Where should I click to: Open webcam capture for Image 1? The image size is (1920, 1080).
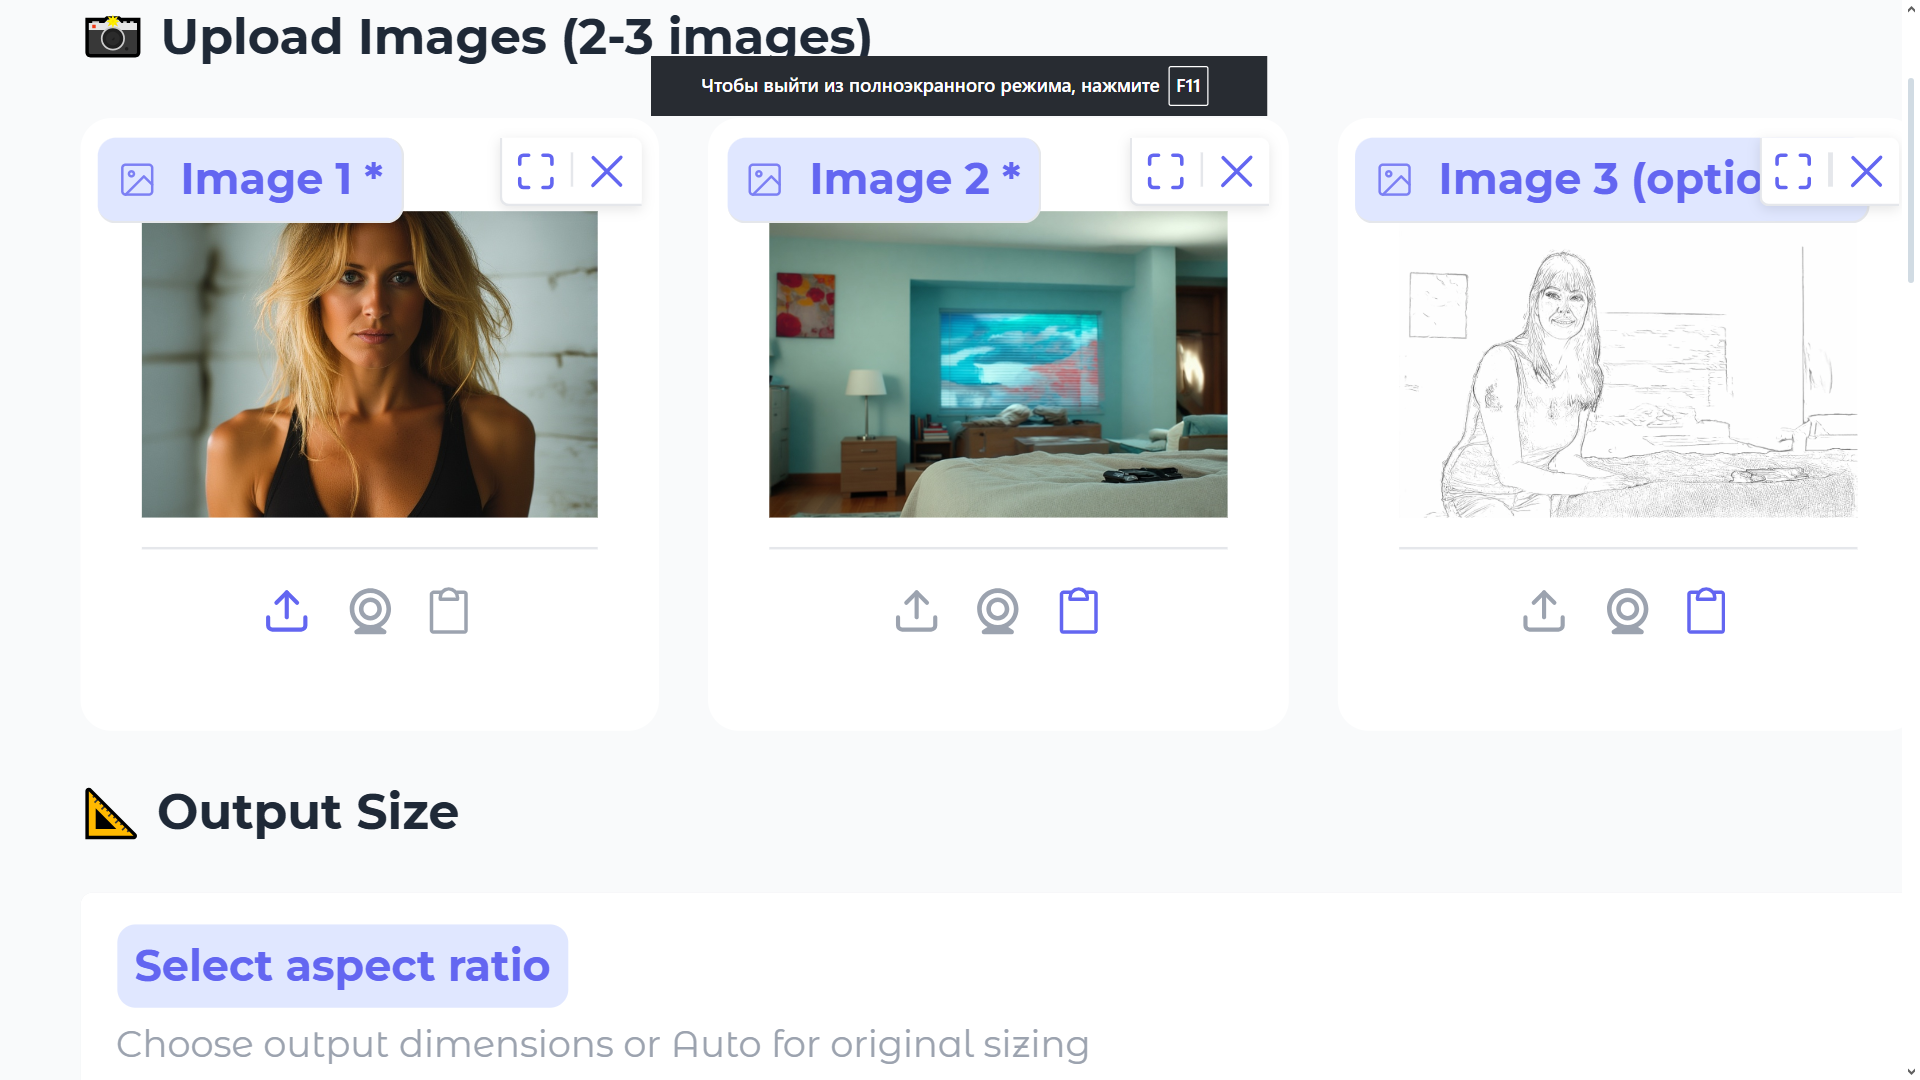coord(370,611)
